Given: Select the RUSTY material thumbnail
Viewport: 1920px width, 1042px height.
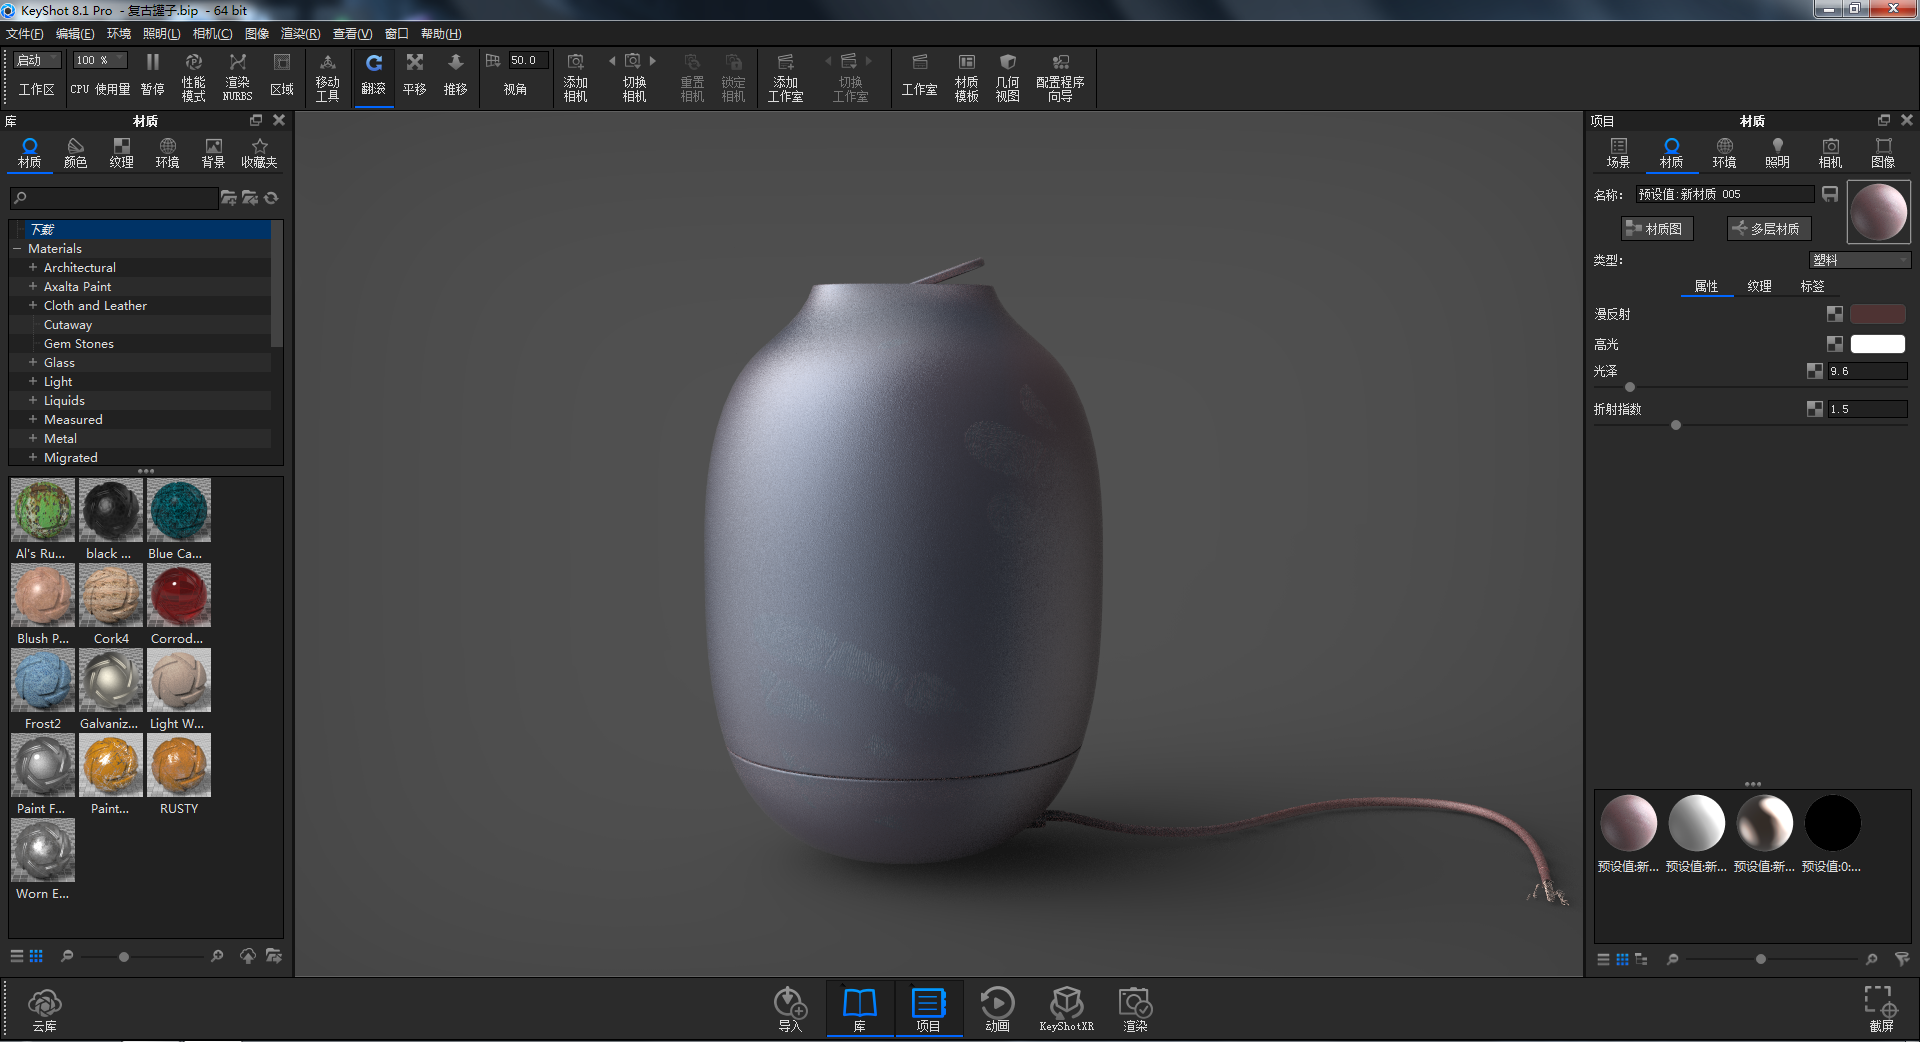Looking at the screenshot, I should 178,765.
